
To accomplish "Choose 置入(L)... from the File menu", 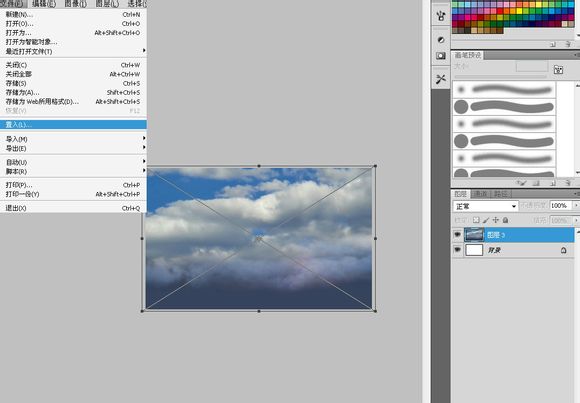I will (73, 125).
